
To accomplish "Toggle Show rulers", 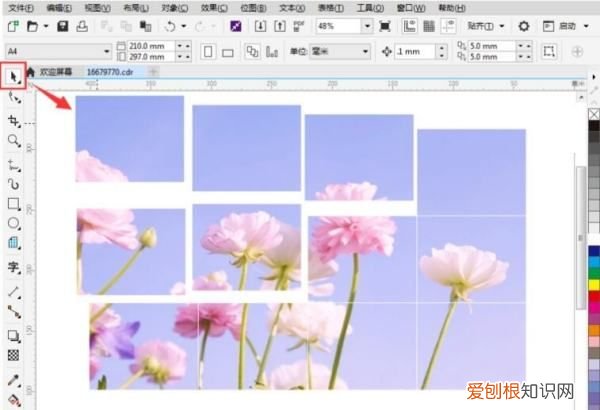I will tap(409, 26).
